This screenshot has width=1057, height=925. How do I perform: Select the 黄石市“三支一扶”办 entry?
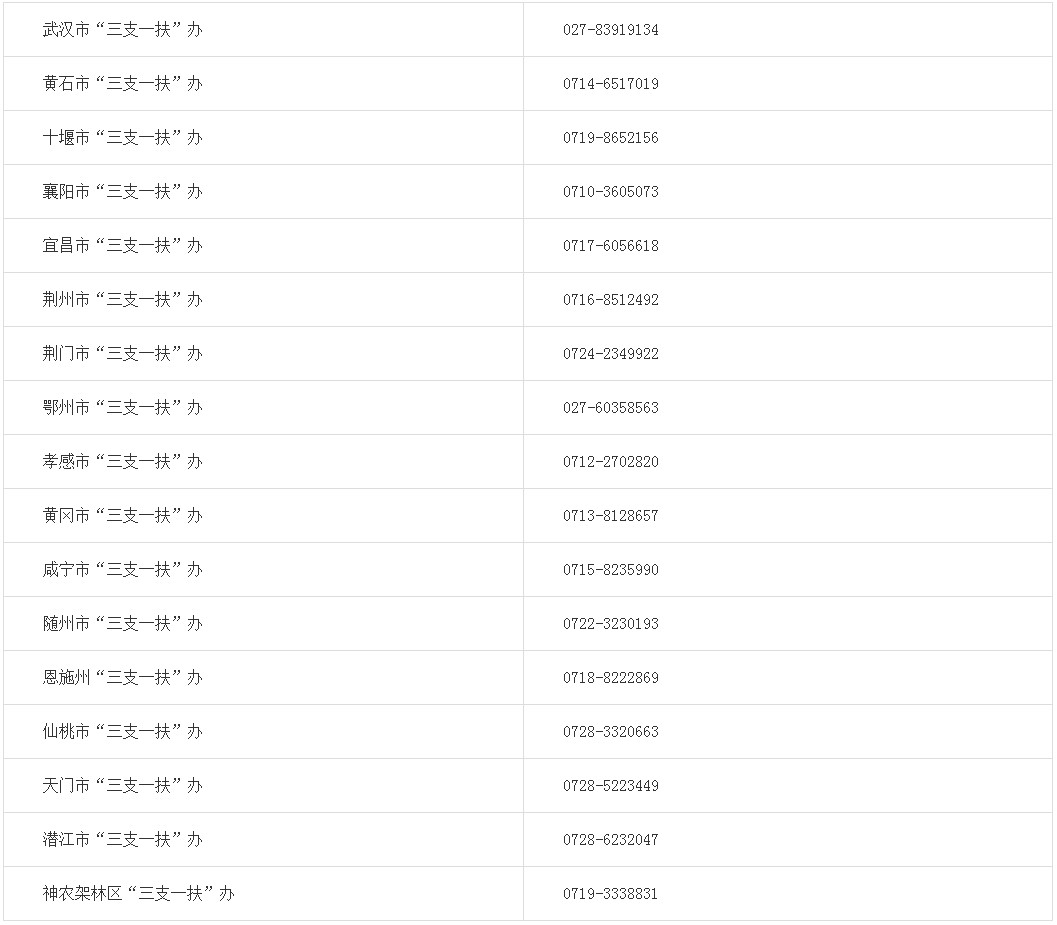tap(122, 84)
